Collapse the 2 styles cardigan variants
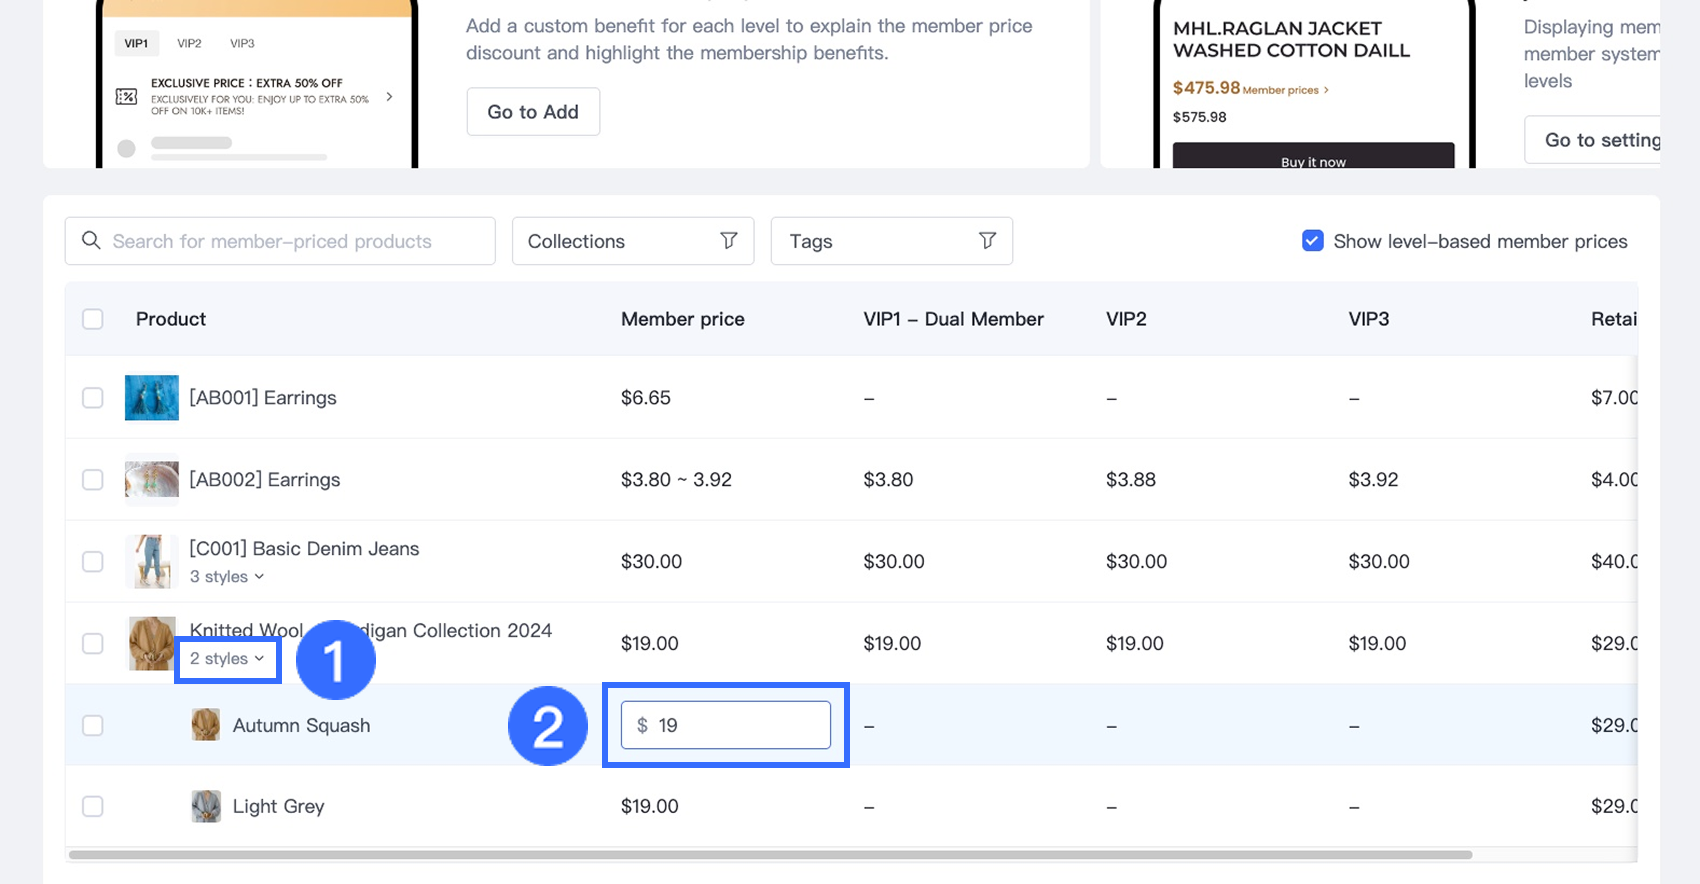The width and height of the screenshot is (1700, 884). tap(227, 659)
